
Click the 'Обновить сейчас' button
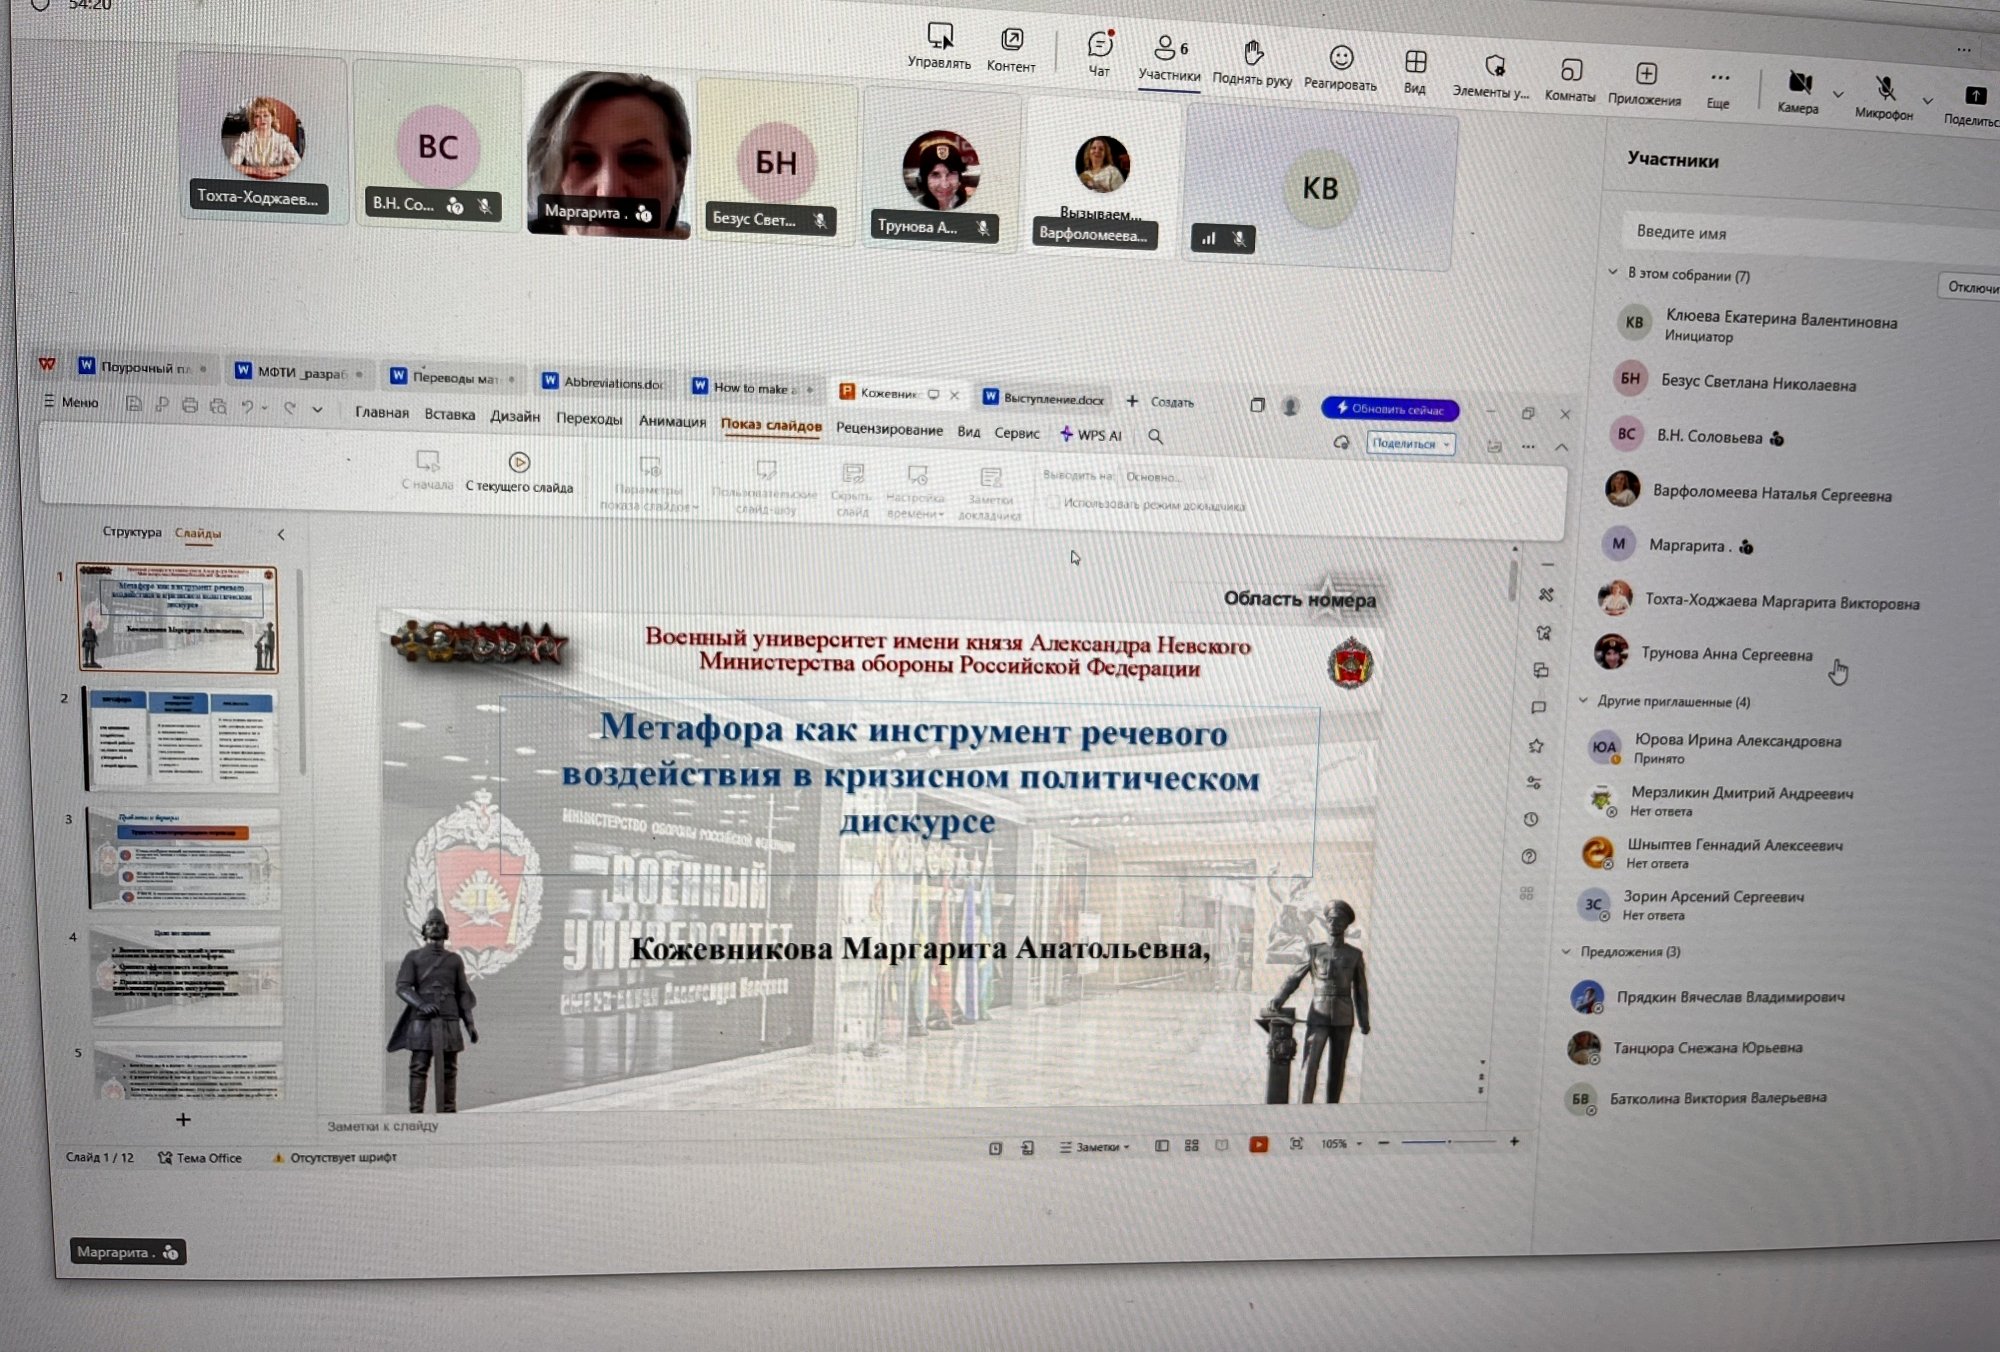(1390, 408)
